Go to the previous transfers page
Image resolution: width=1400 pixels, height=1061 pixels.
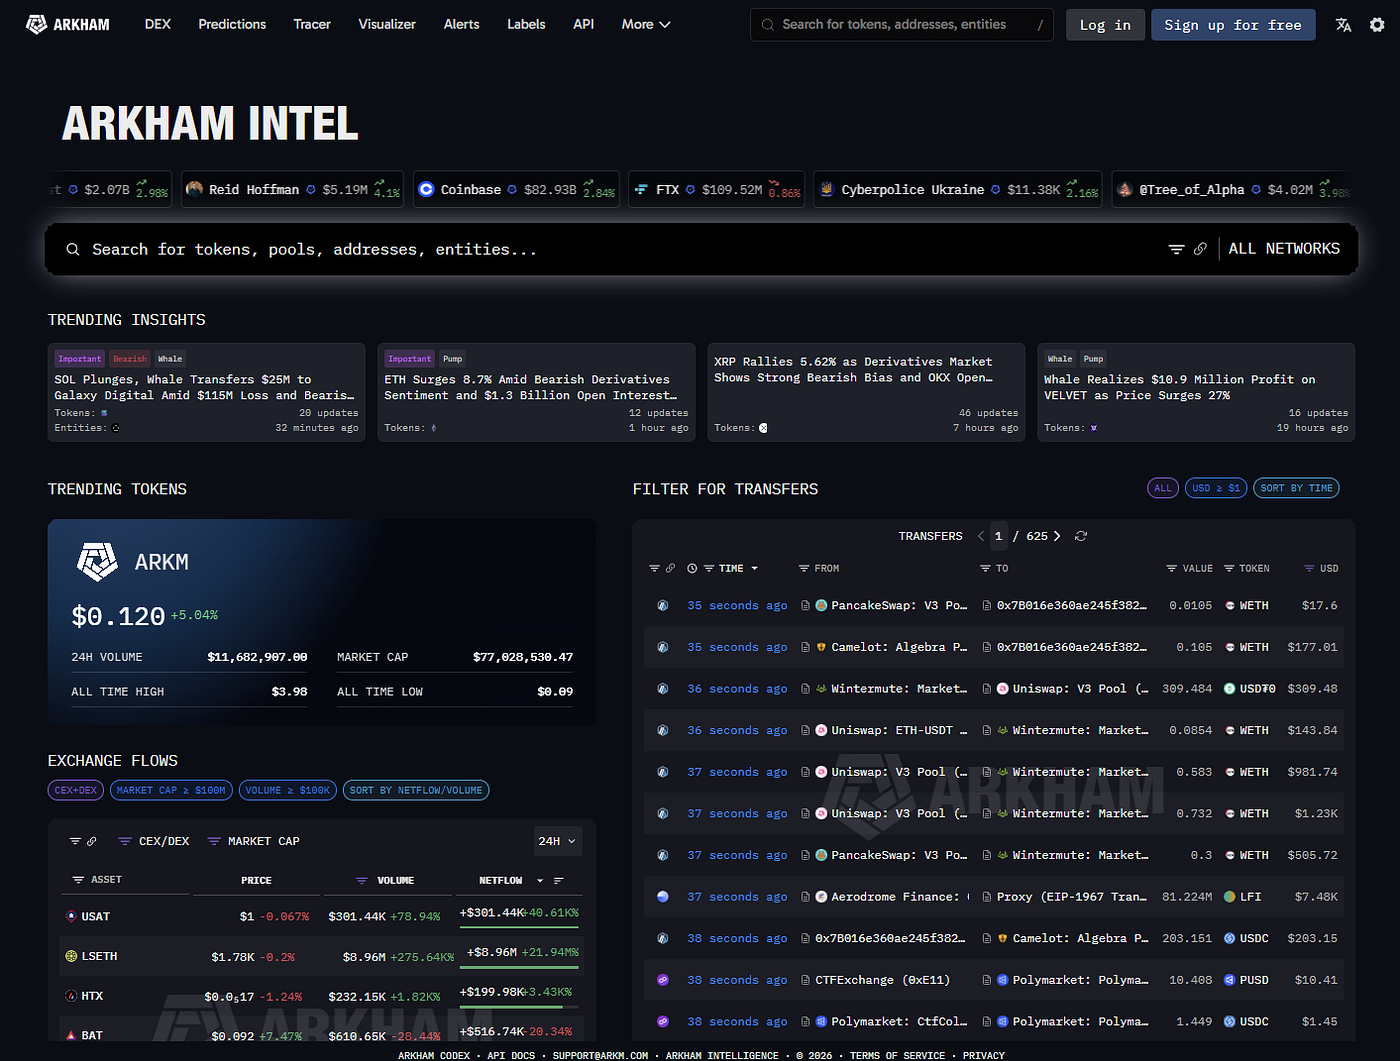tap(981, 536)
